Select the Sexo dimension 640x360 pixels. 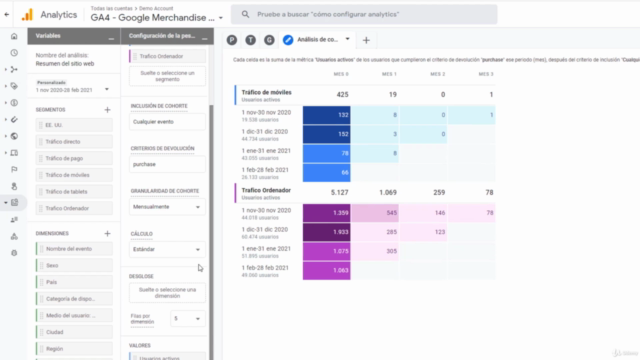74,266
